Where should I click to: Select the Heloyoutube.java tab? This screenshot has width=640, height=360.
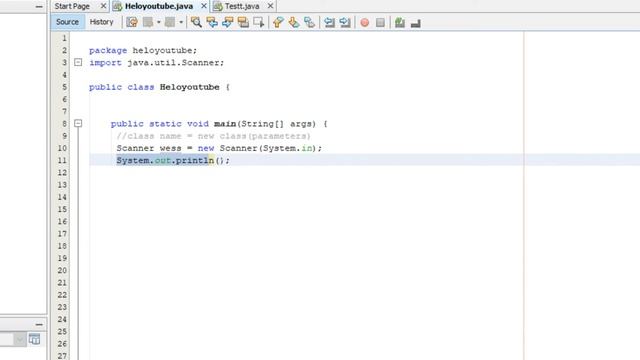coord(159,6)
